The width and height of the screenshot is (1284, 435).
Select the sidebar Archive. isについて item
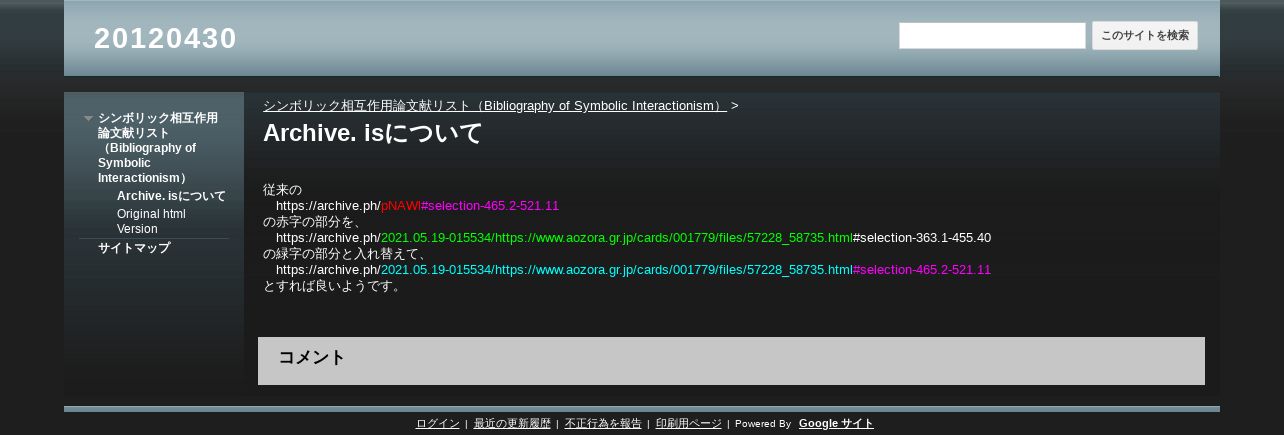[171, 196]
